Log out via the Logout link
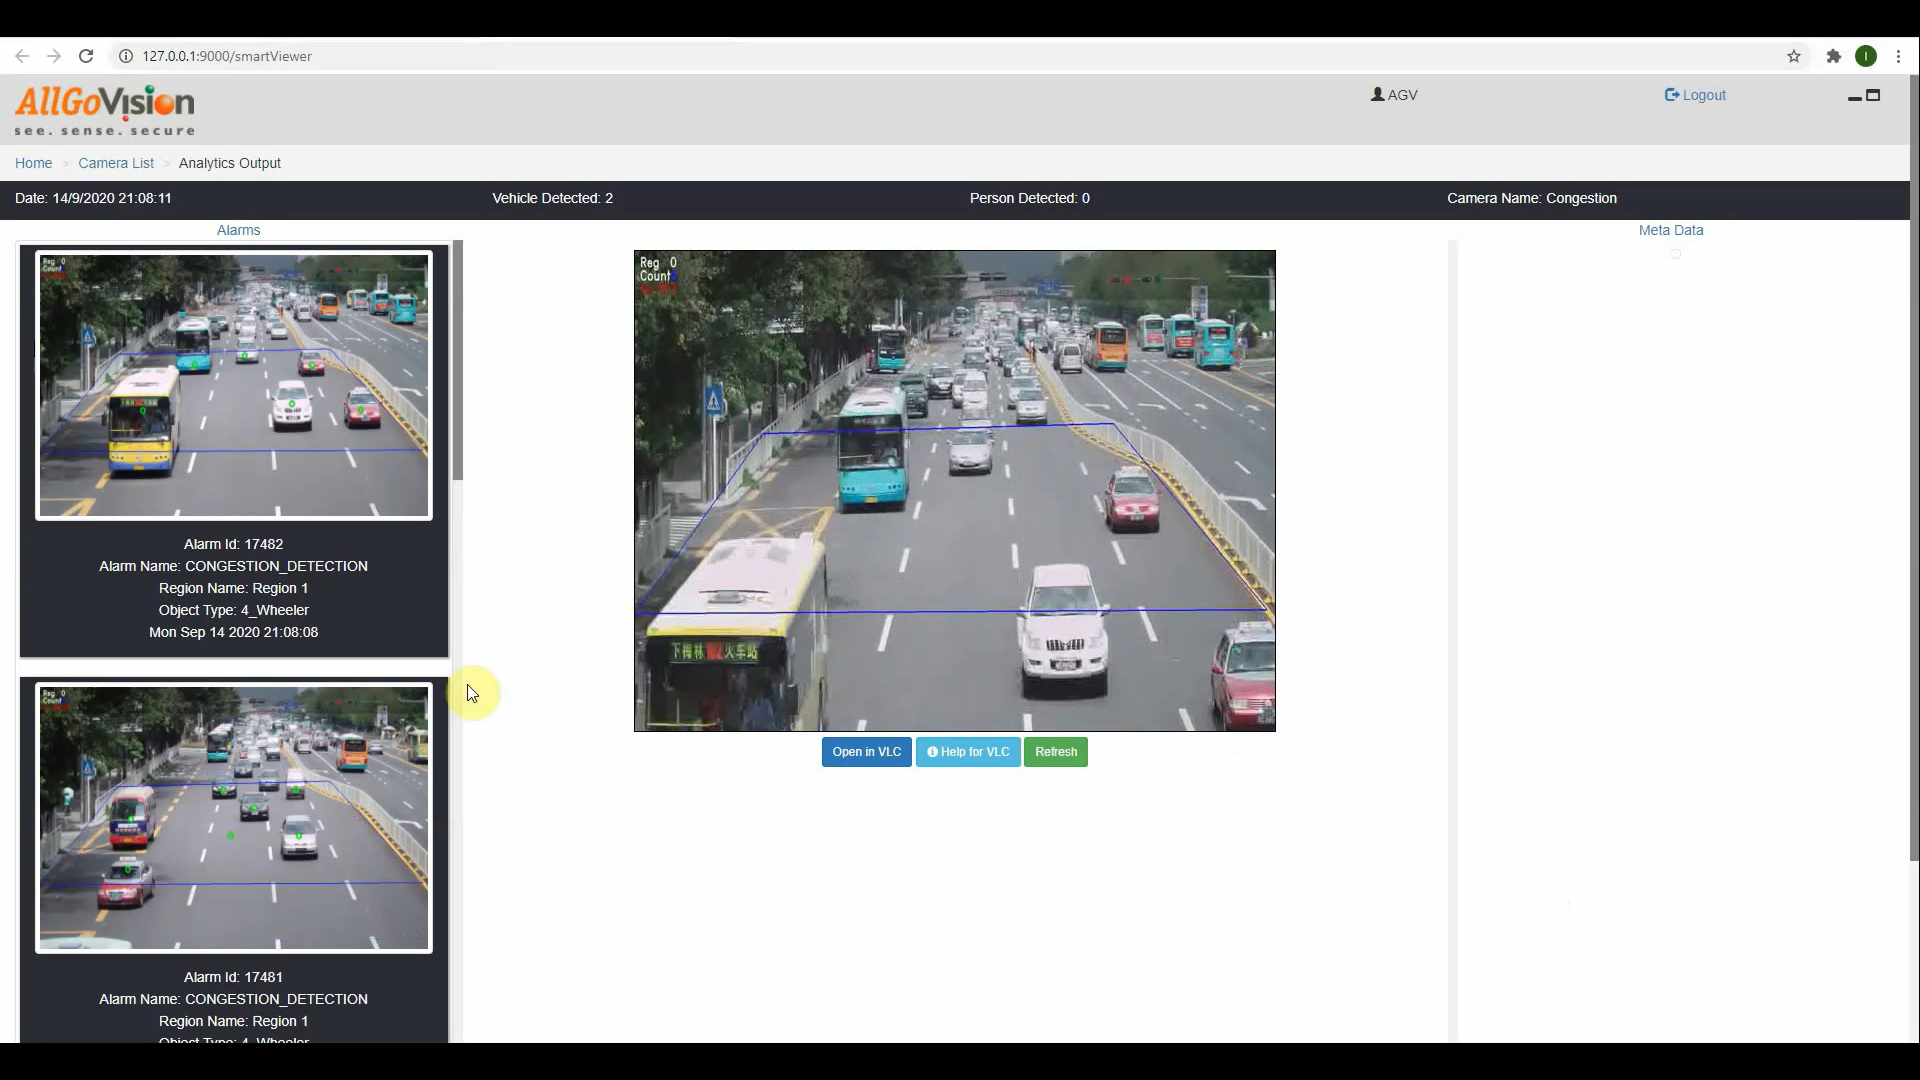 (x=1695, y=95)
